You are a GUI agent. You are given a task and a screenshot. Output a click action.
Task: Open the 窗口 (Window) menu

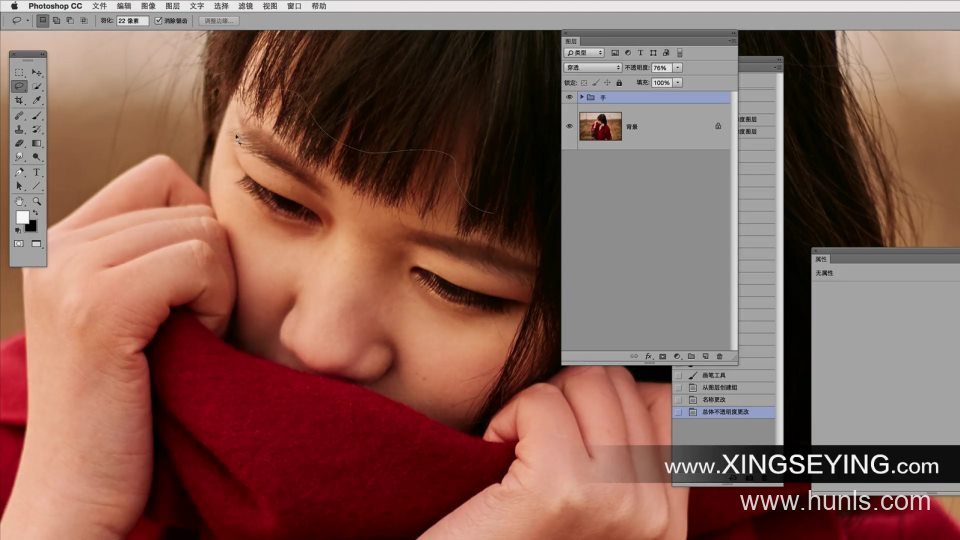click(294, 6)
